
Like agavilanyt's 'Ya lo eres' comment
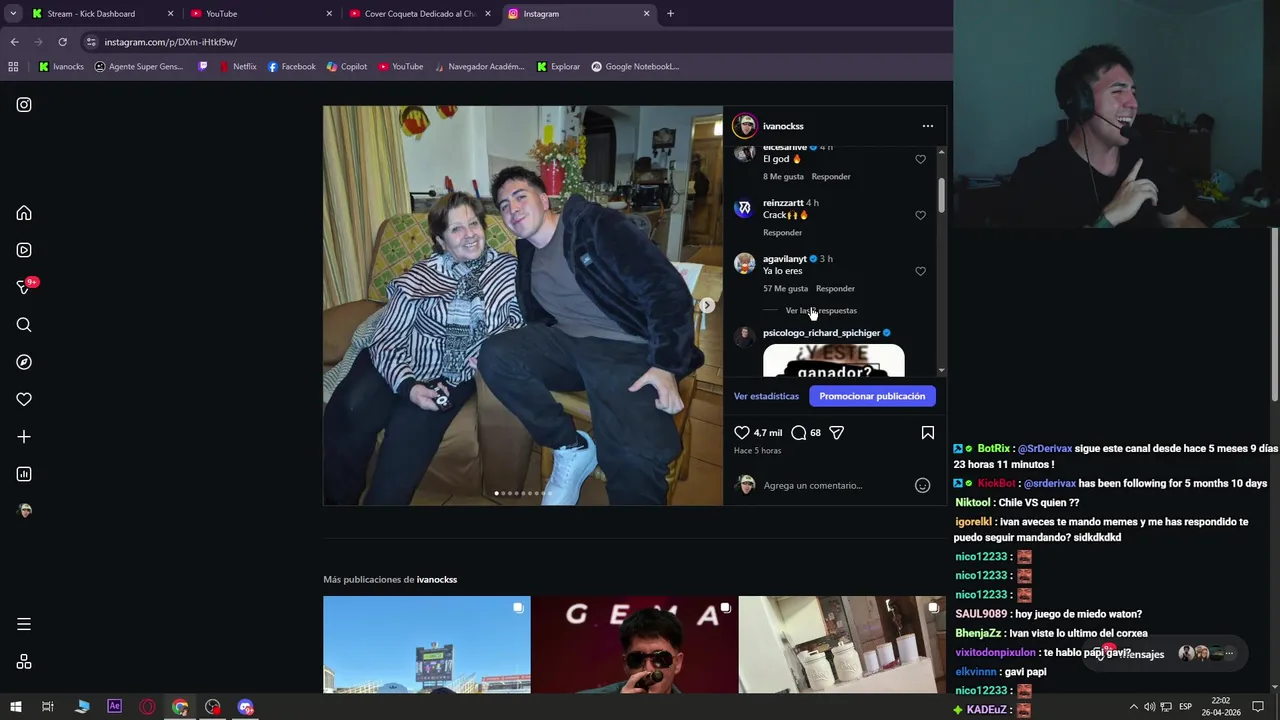tap(921, 271)
